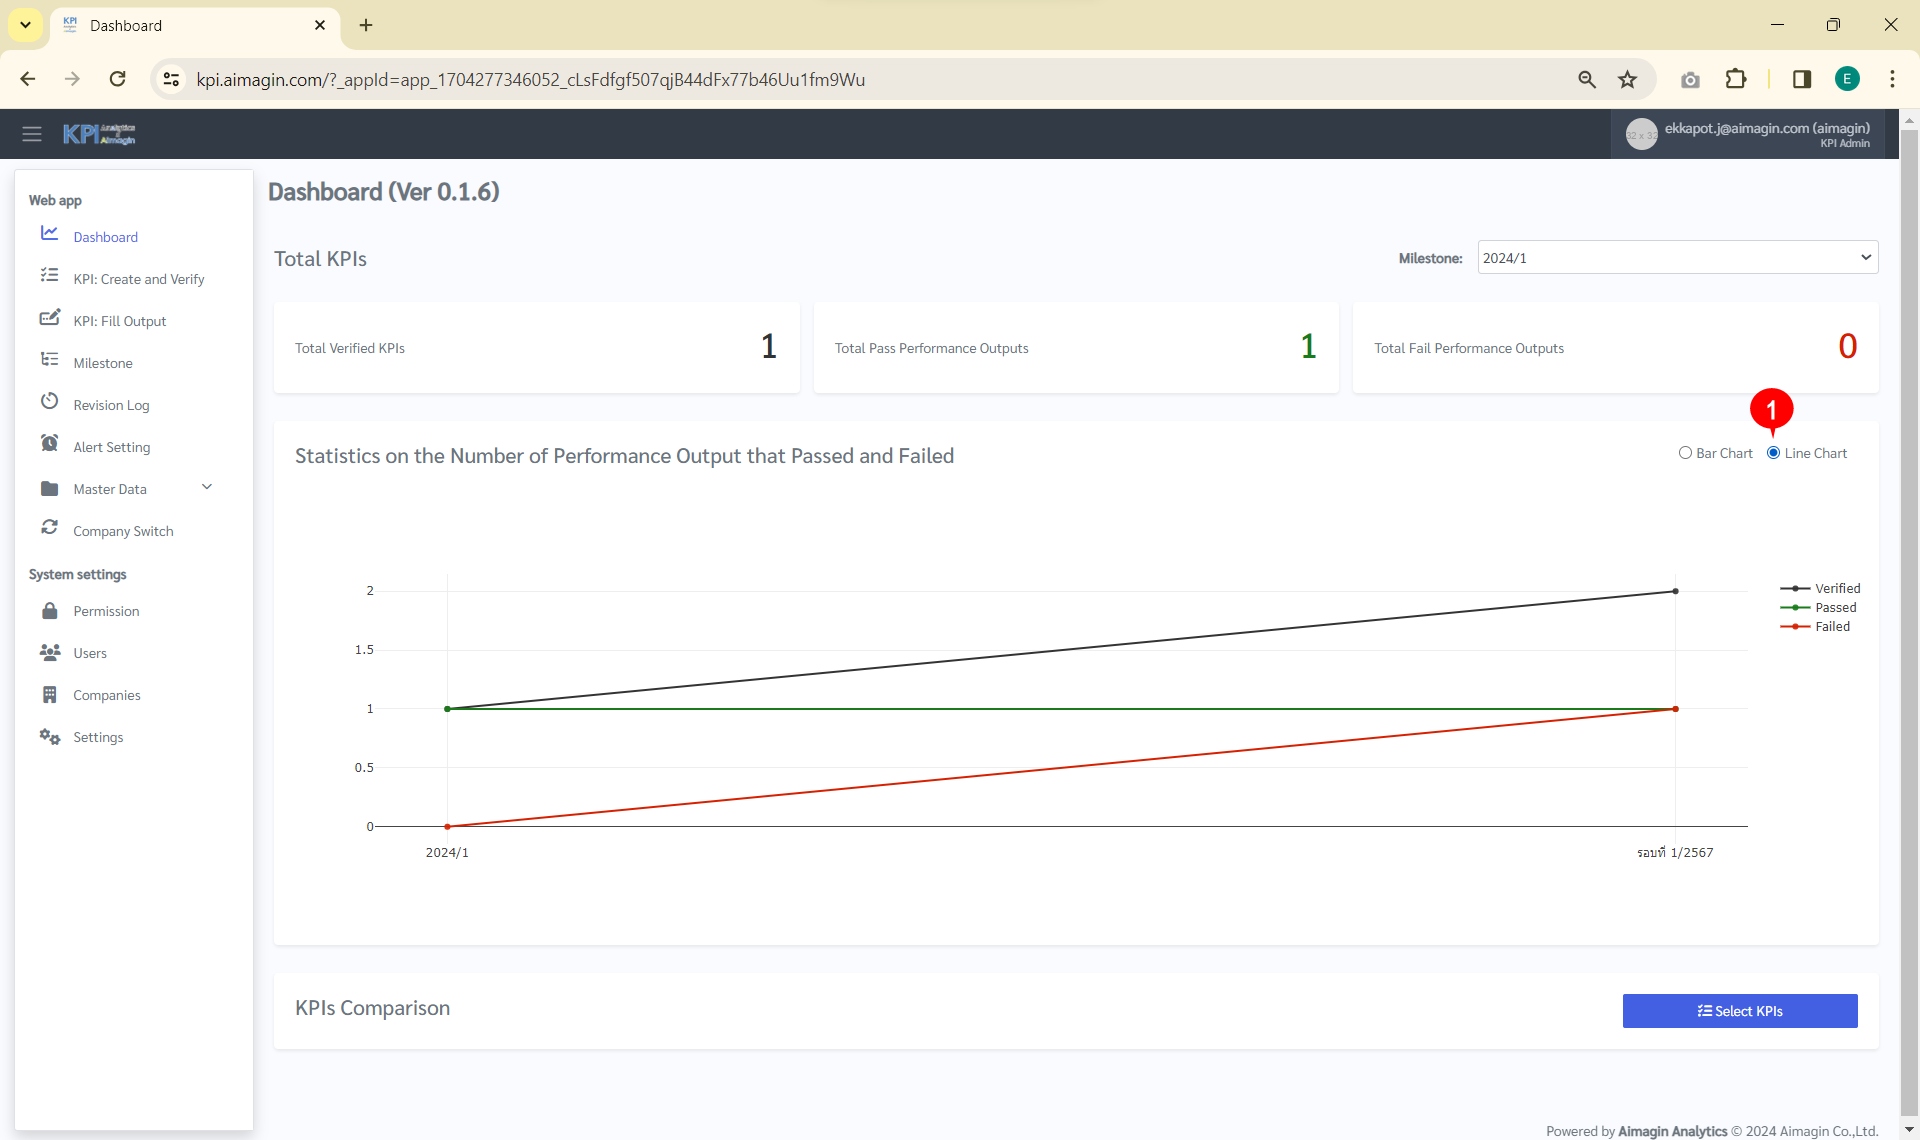Click the Total Pass Performance Outputs card
The image size is (1920, 1140).
[x=1076, y=347]
